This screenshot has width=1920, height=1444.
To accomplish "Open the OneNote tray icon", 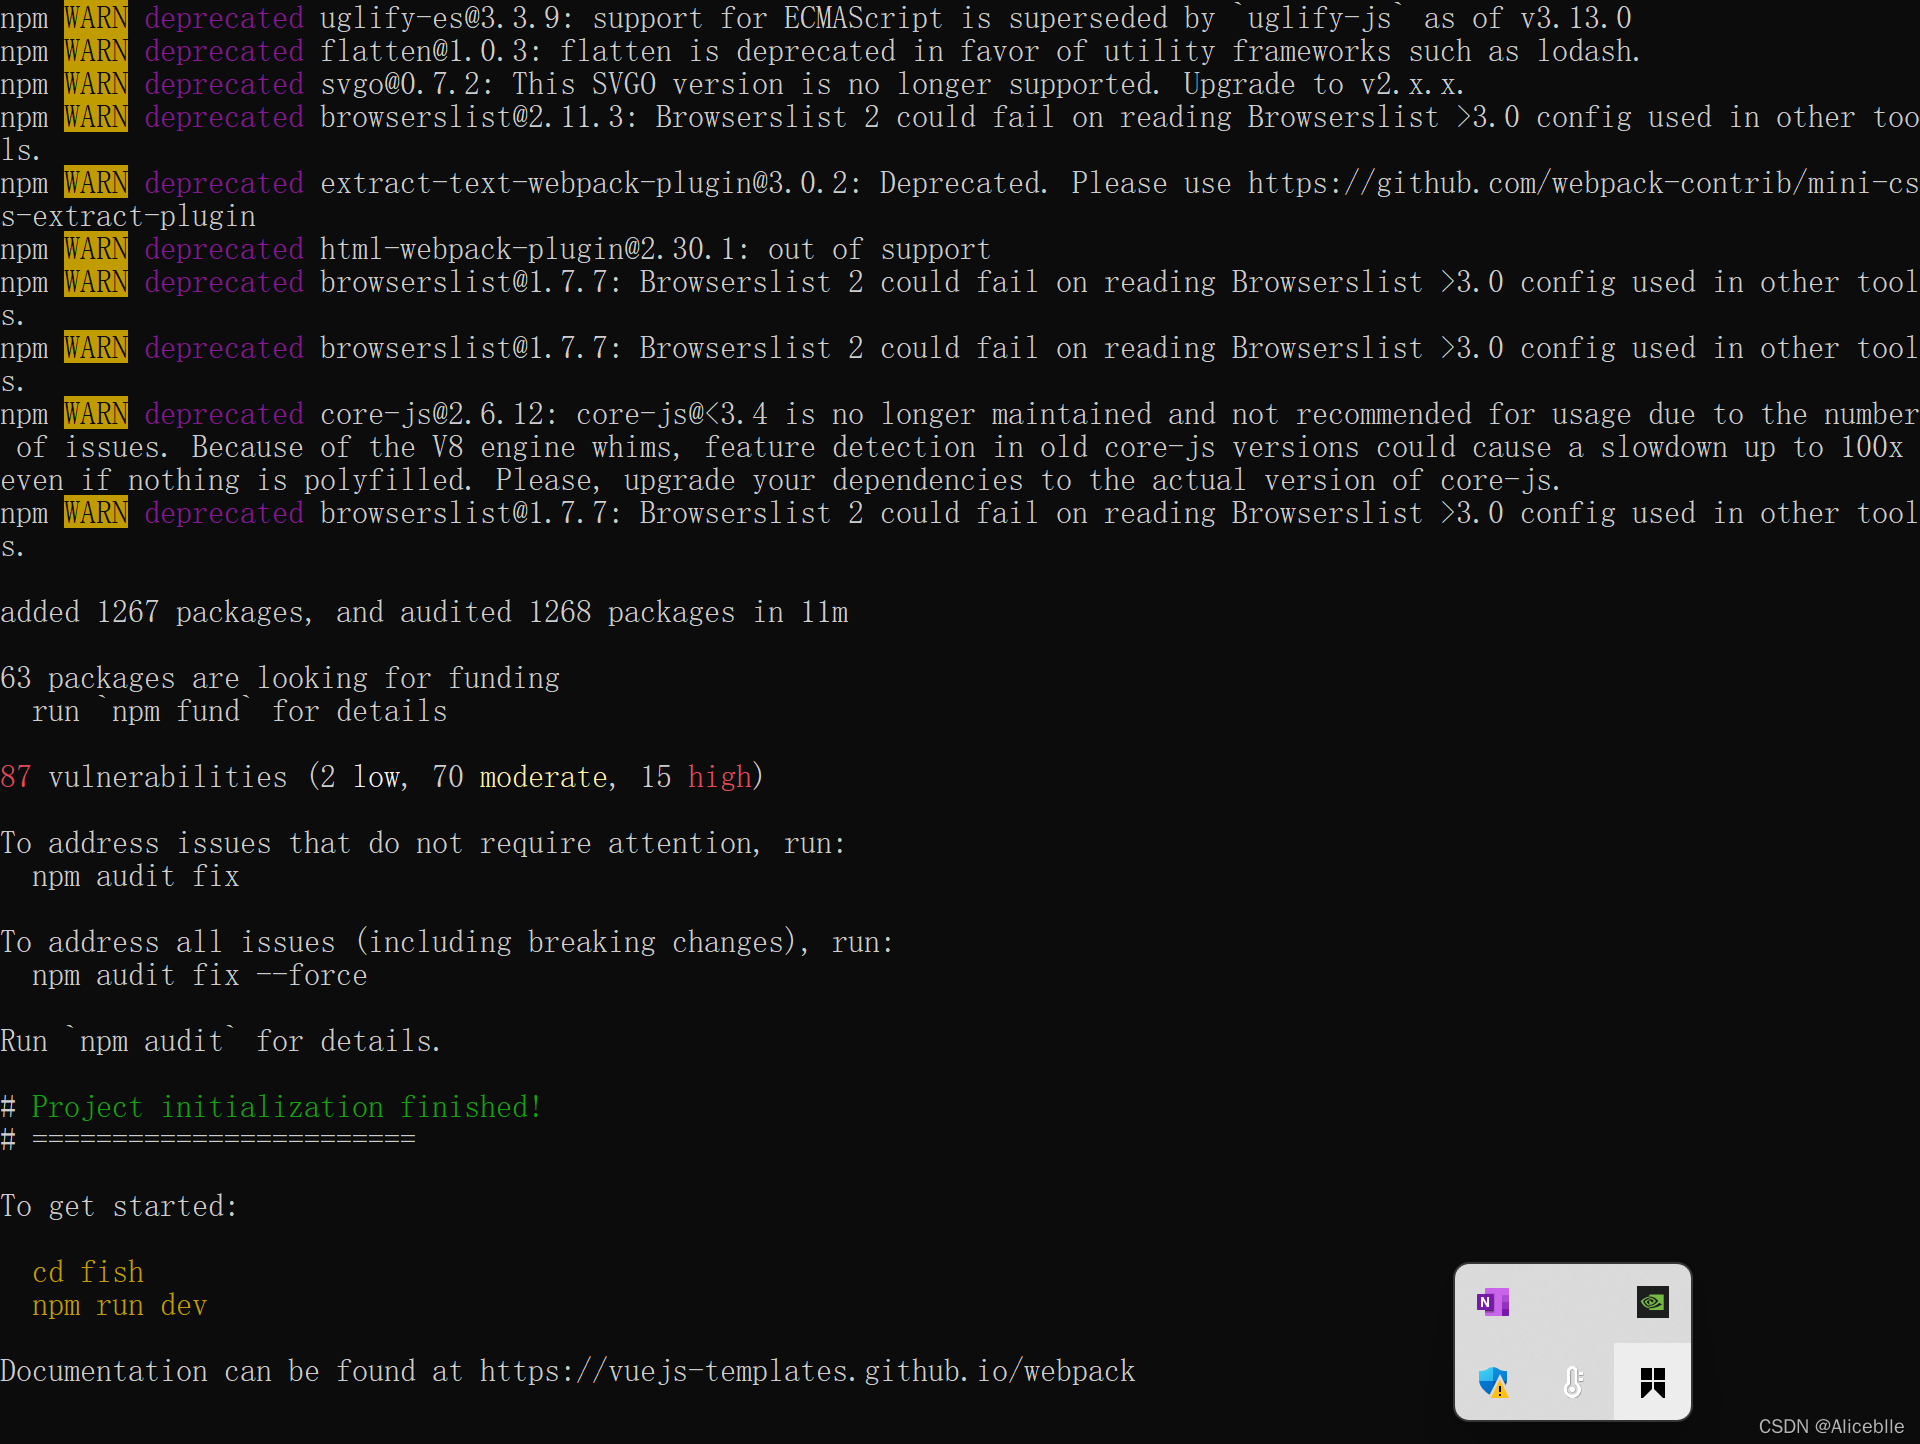I will [x=1492, y=1302].
